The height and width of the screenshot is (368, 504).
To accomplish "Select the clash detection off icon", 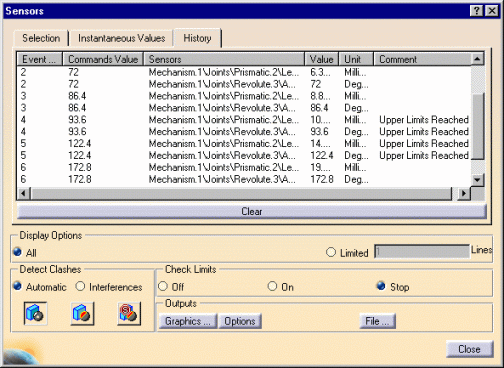I will point(35,313).
